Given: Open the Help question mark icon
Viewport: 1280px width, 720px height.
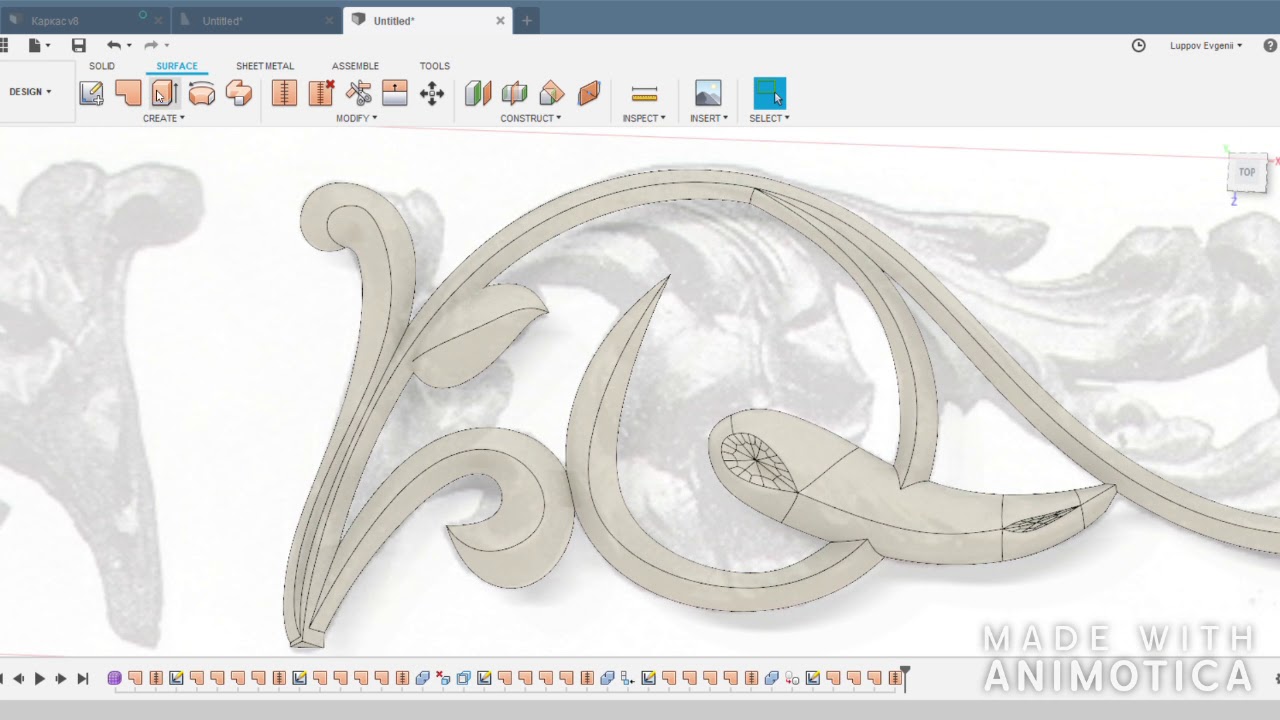Looking at the screenshot, I should click(1270, 45).
